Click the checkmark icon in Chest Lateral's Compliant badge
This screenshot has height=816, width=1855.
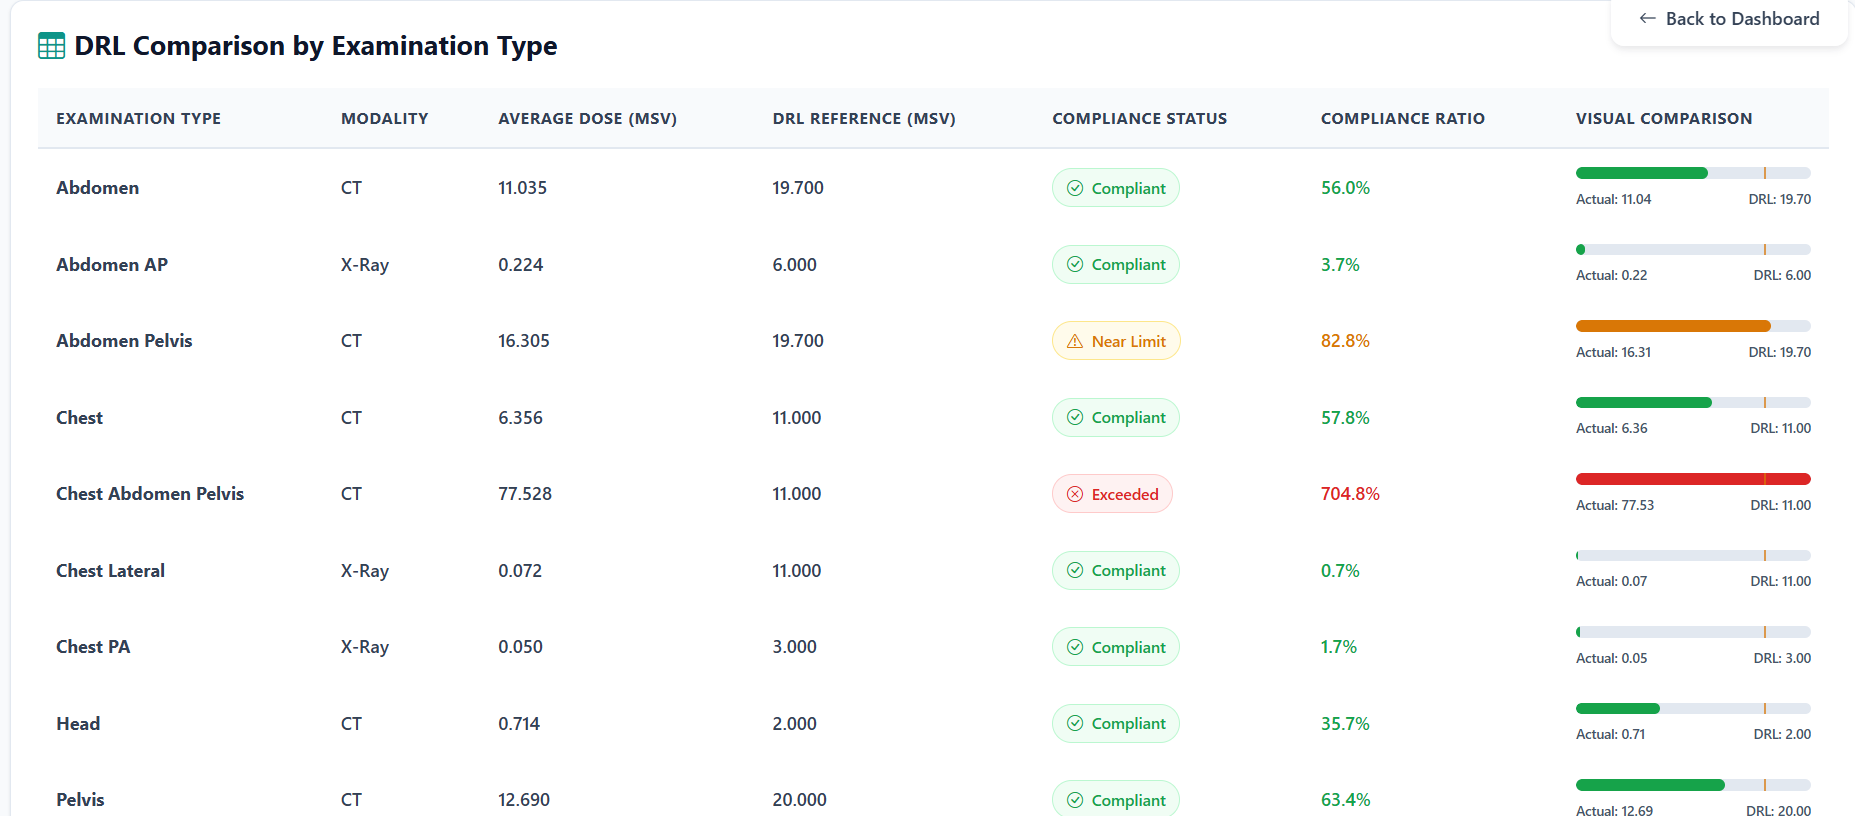[1075, 570]
